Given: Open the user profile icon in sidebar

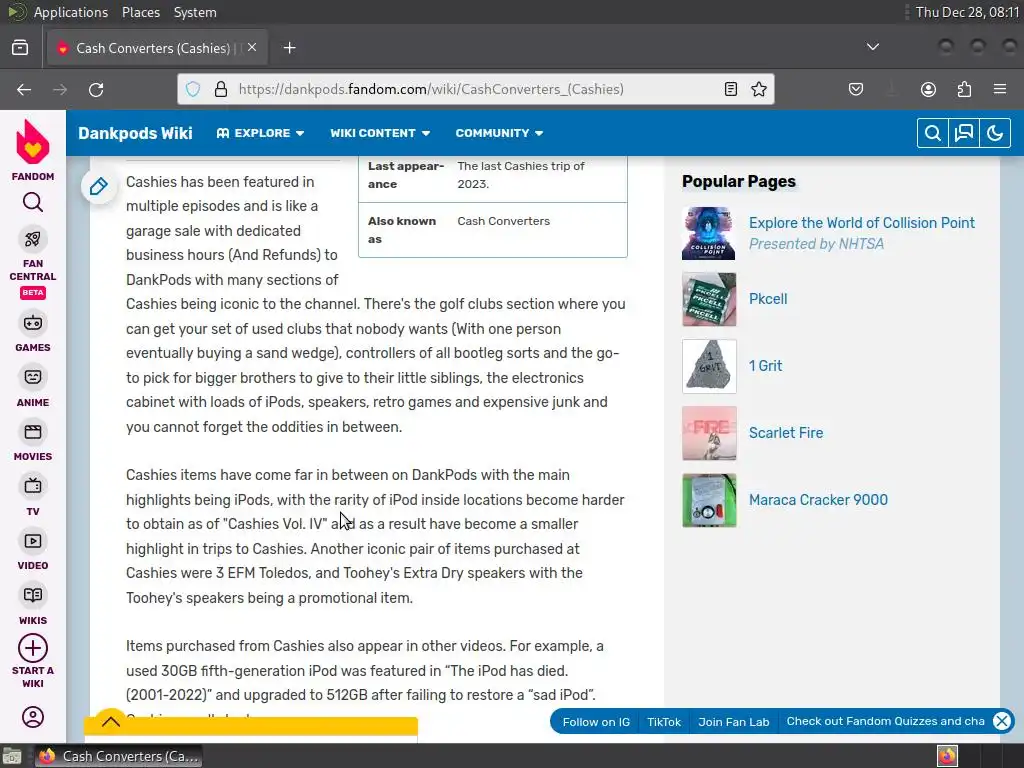Looking at the screenshot, I should 33,717.
